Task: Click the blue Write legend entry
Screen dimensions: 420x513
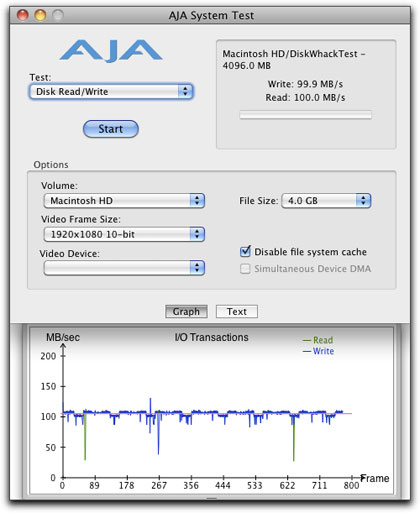Action: pyautogui.click(x=318, y=351)
